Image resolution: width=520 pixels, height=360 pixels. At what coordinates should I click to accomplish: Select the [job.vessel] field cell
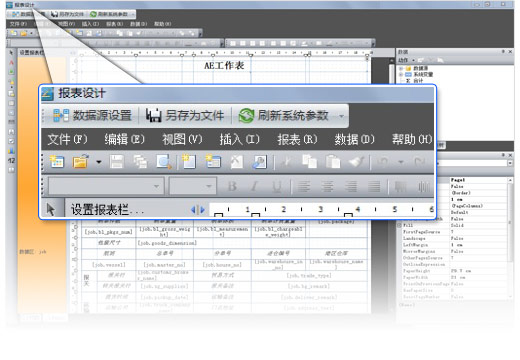coord(109,265)
